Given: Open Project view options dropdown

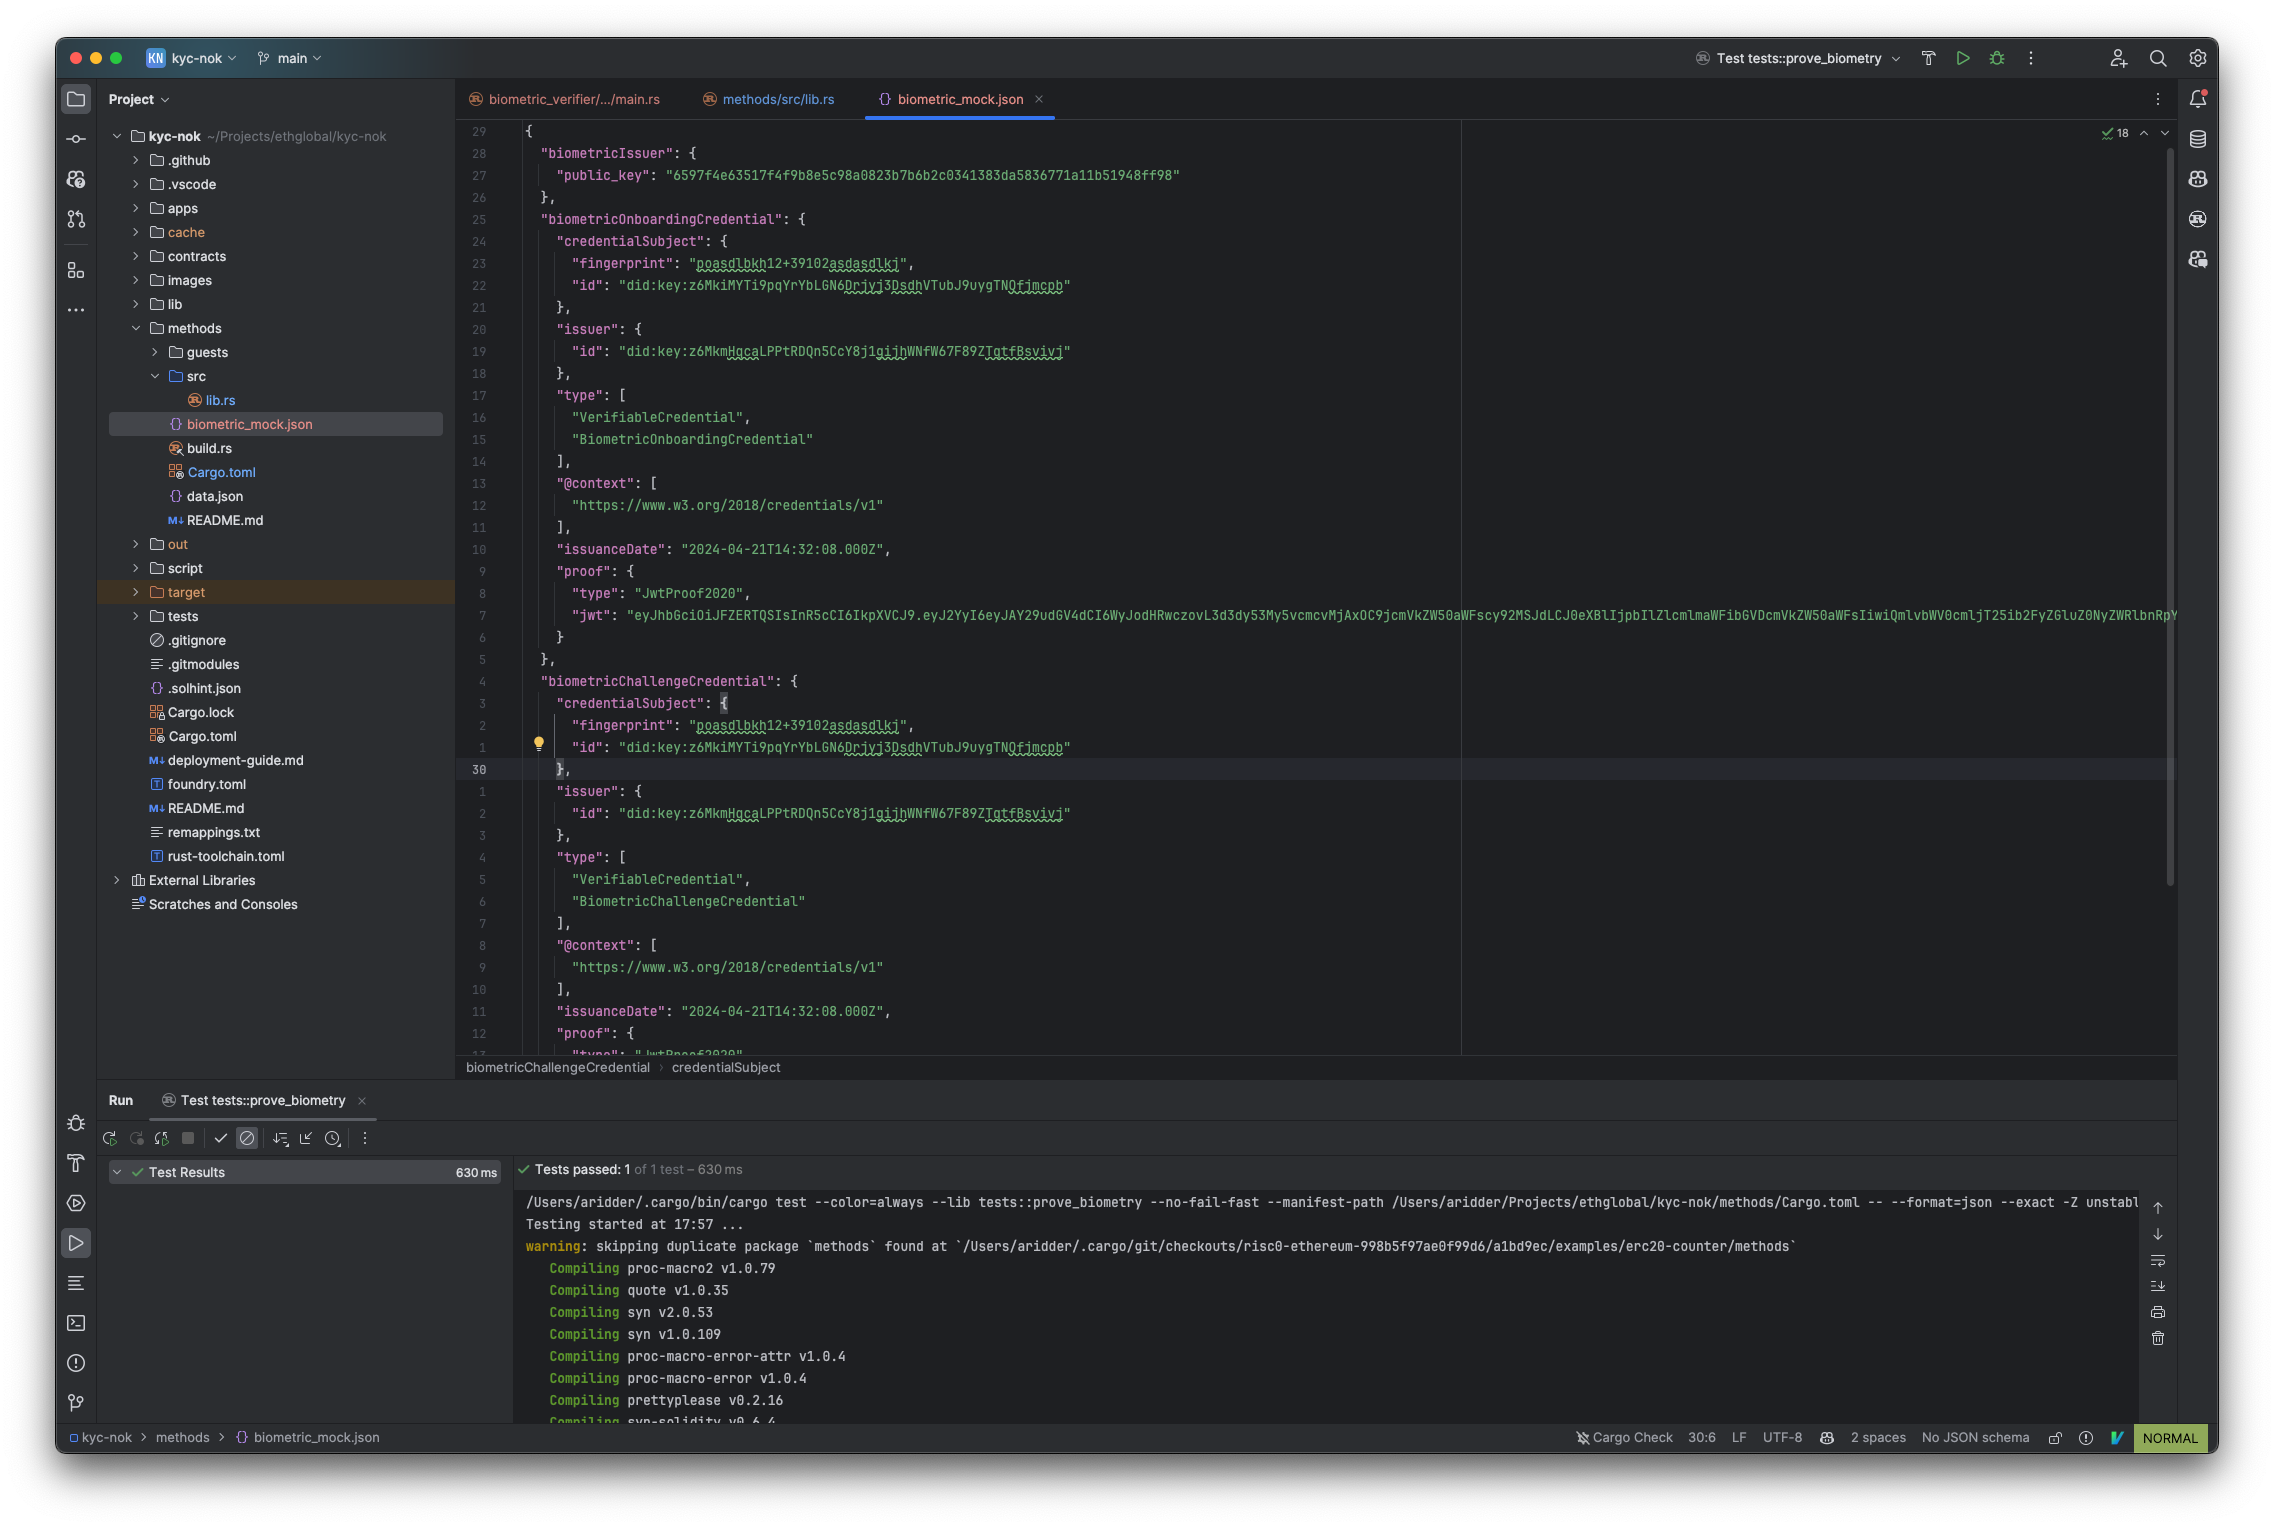Looking at the screenshot, I should click(139, 99).
